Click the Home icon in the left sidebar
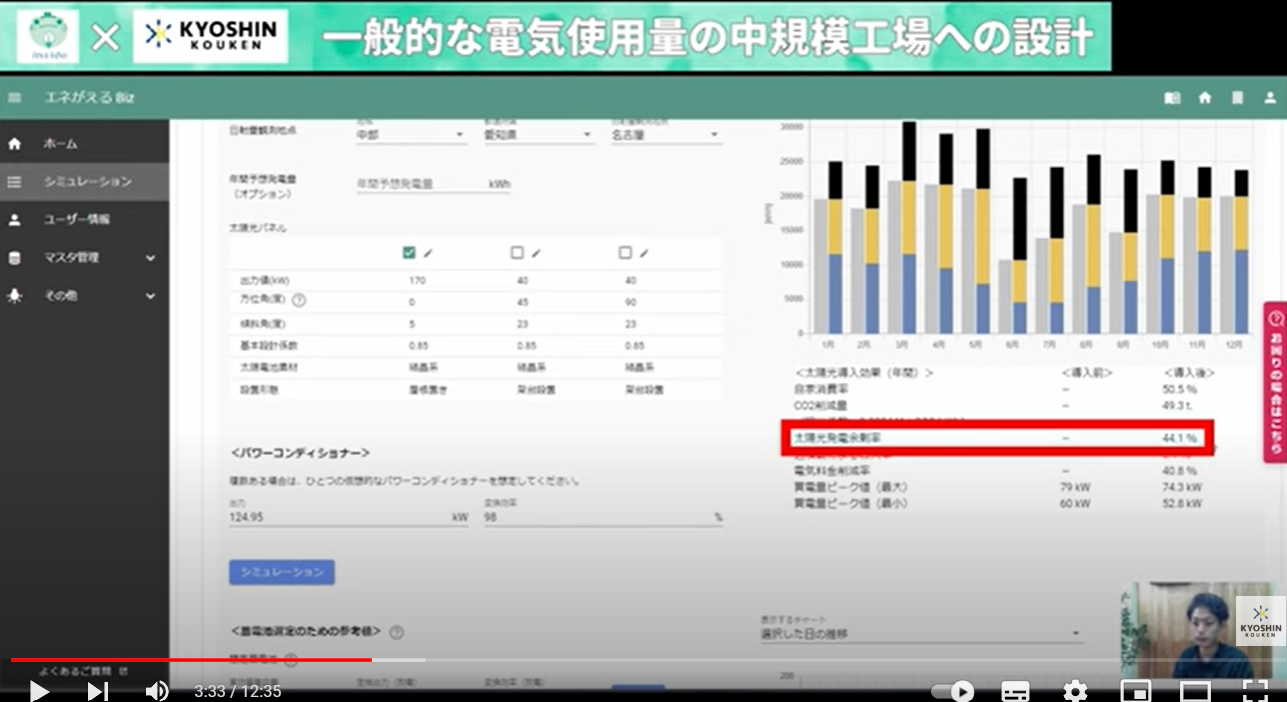Screen dimensions: 1287x702 tap(14, 144)
